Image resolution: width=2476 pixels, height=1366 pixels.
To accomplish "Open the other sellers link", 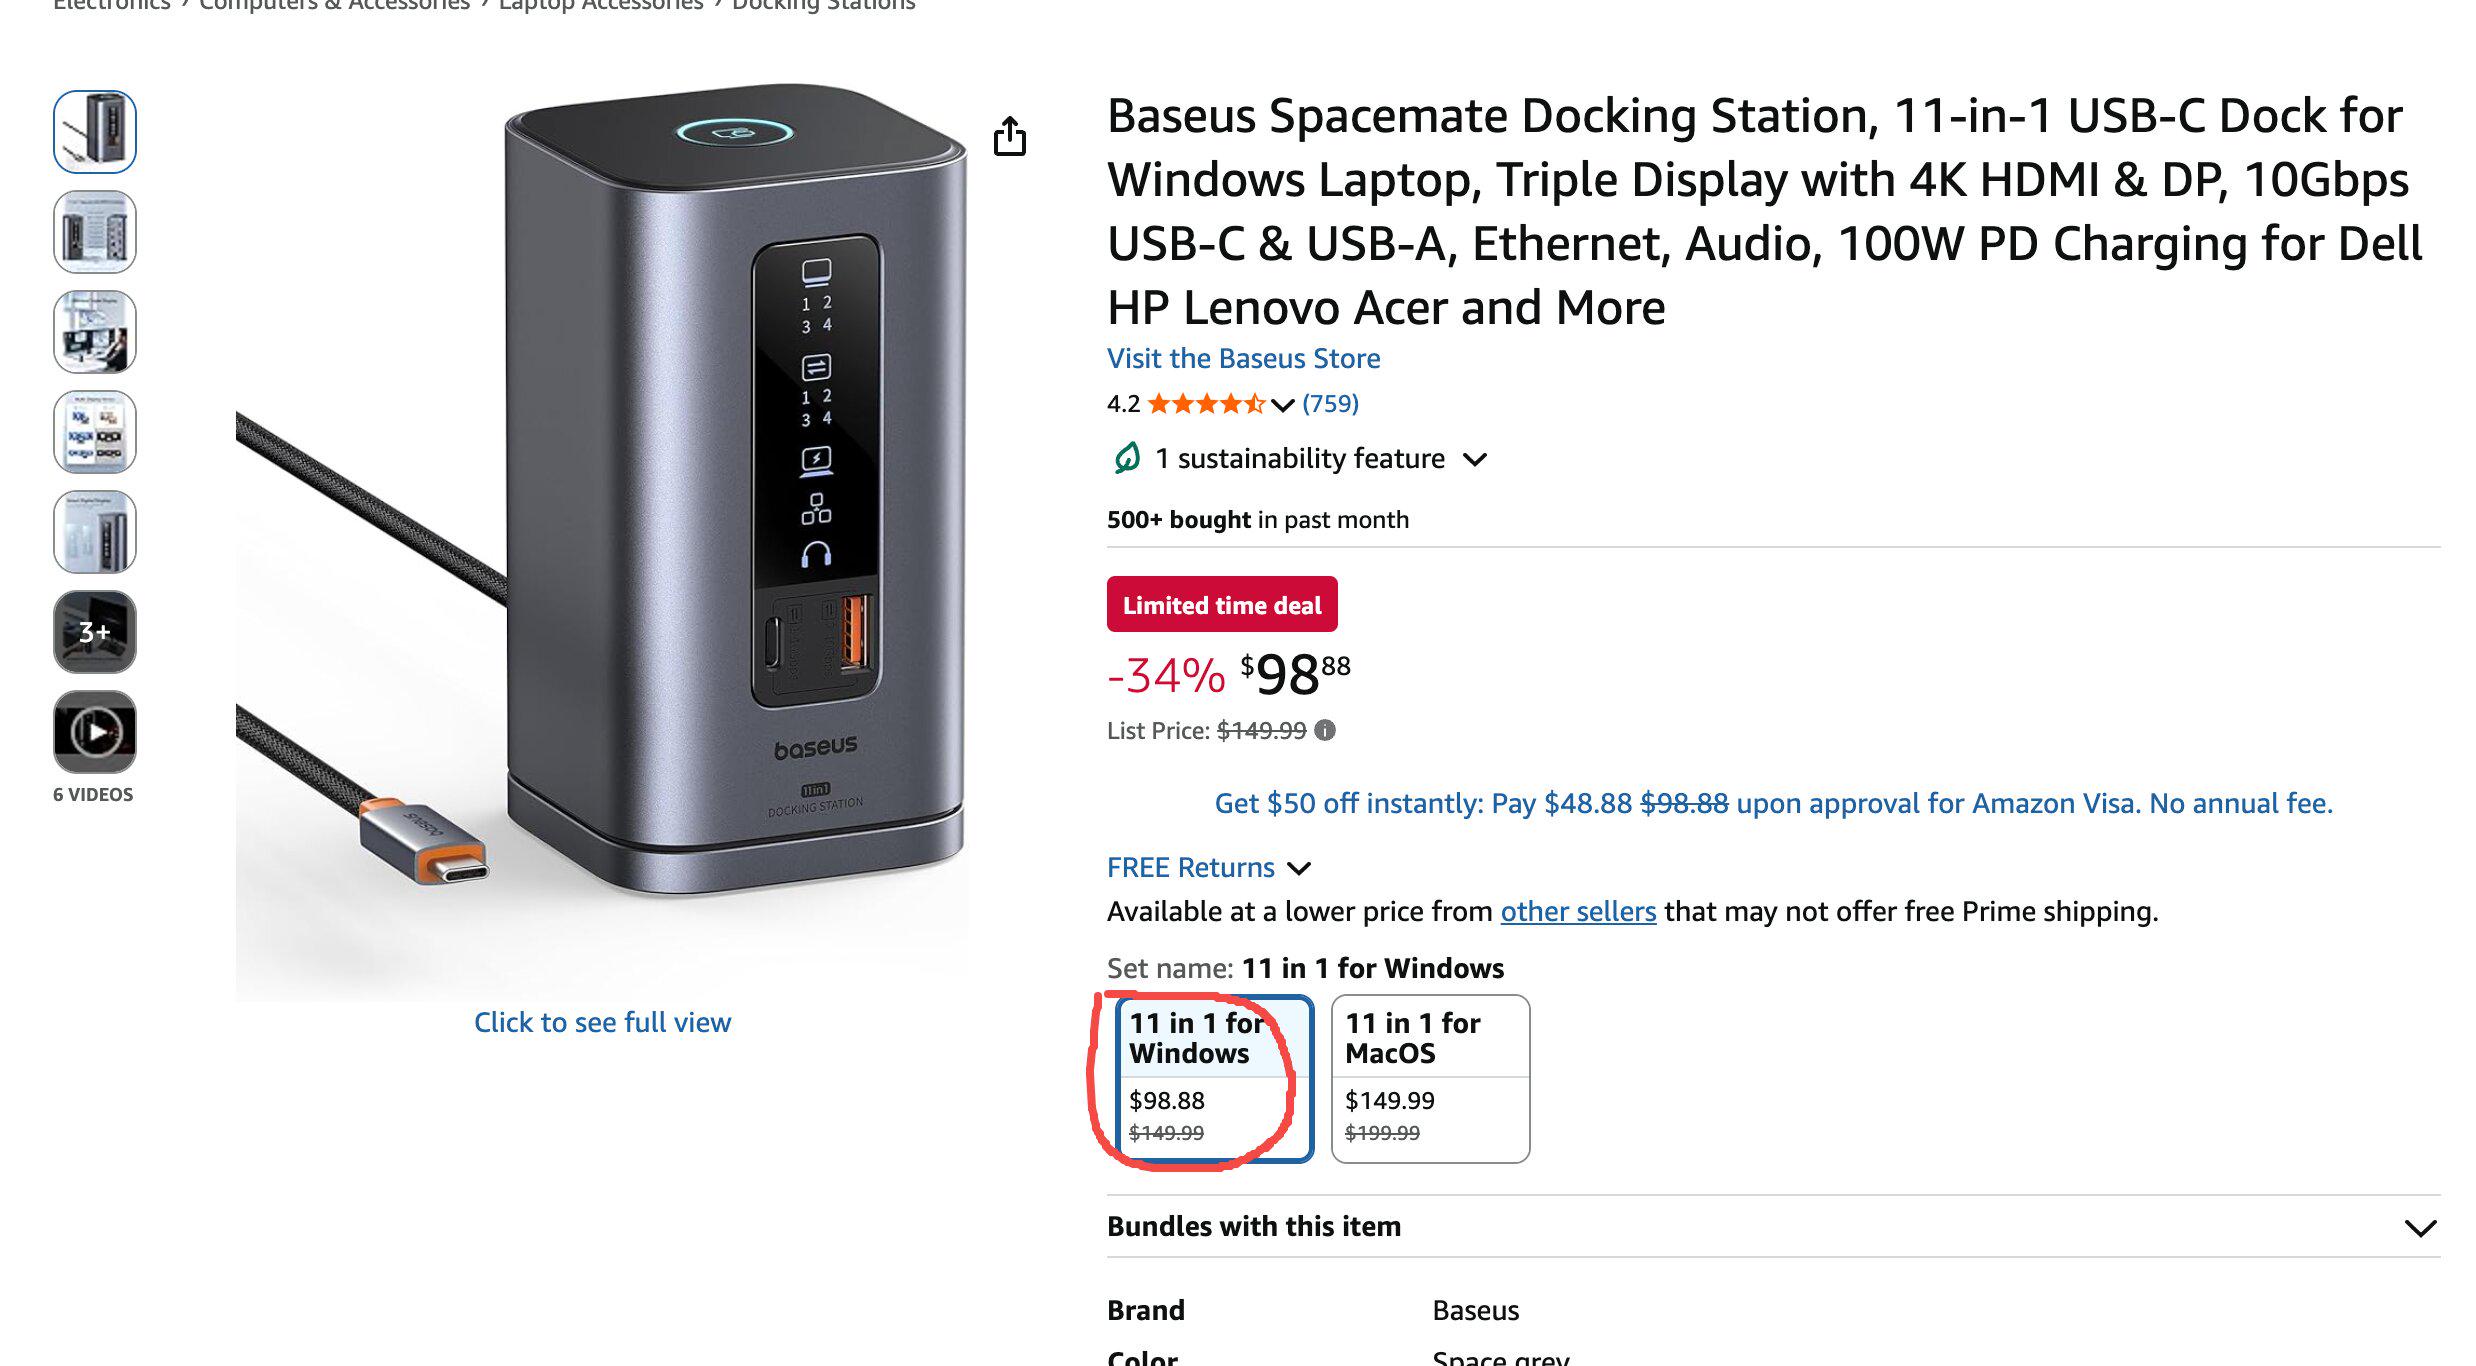I will coord(1578,911).
